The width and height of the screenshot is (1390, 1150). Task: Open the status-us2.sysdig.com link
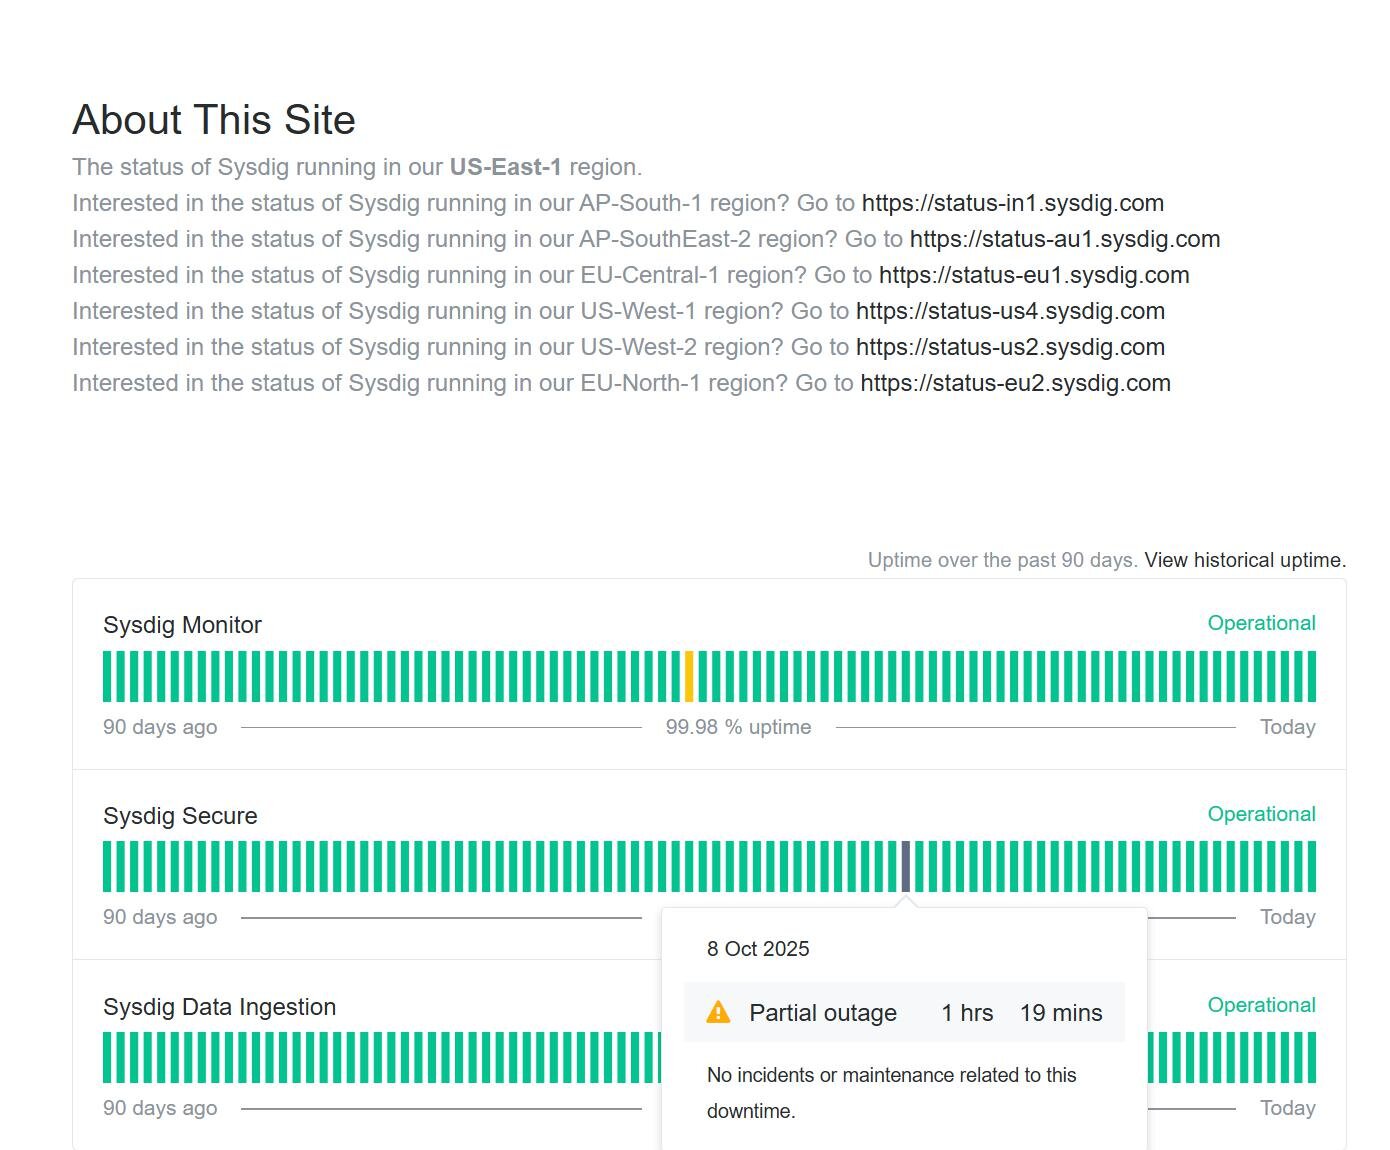click(1010, 347)
